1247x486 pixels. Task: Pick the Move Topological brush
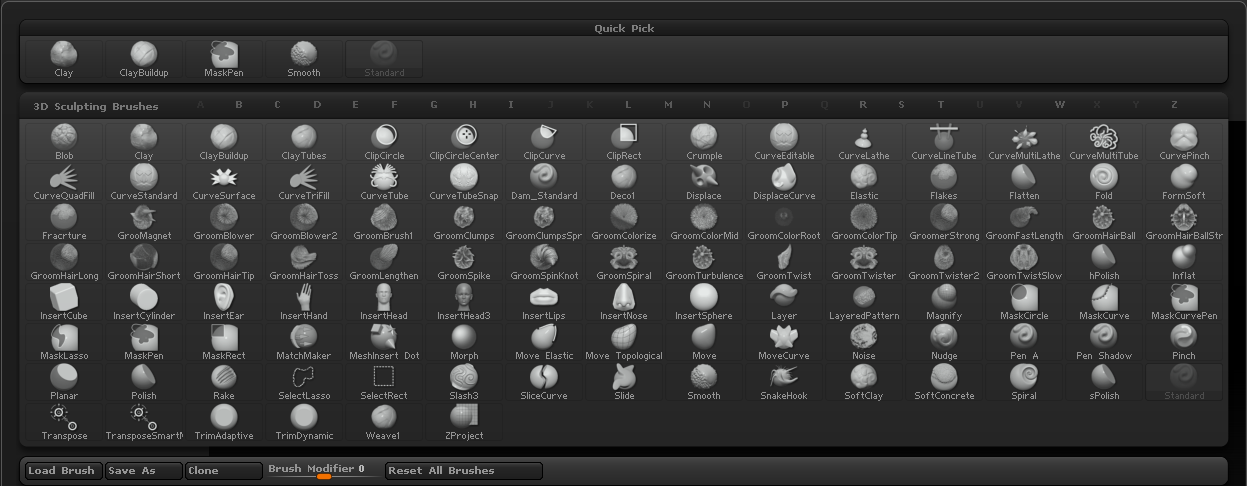(x=624, y=342)
